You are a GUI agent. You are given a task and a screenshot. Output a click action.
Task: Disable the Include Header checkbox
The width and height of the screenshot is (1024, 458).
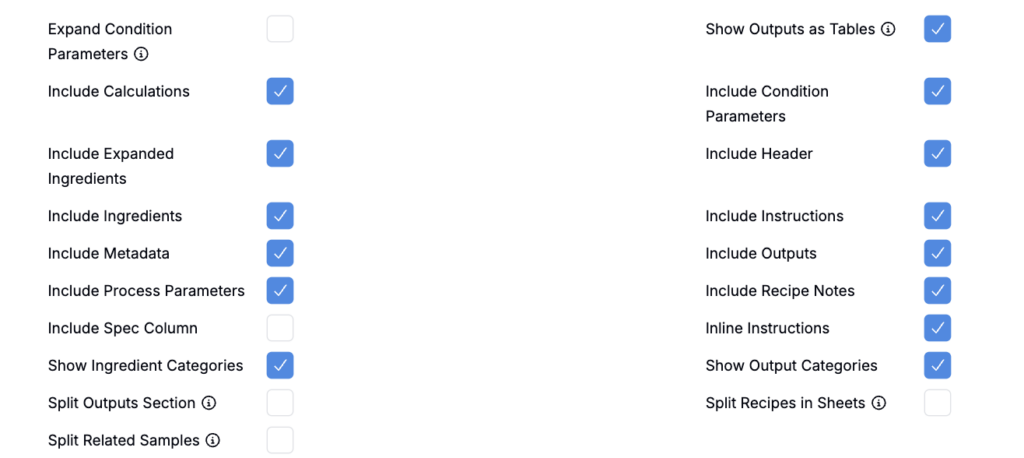[x=937, y=154]
